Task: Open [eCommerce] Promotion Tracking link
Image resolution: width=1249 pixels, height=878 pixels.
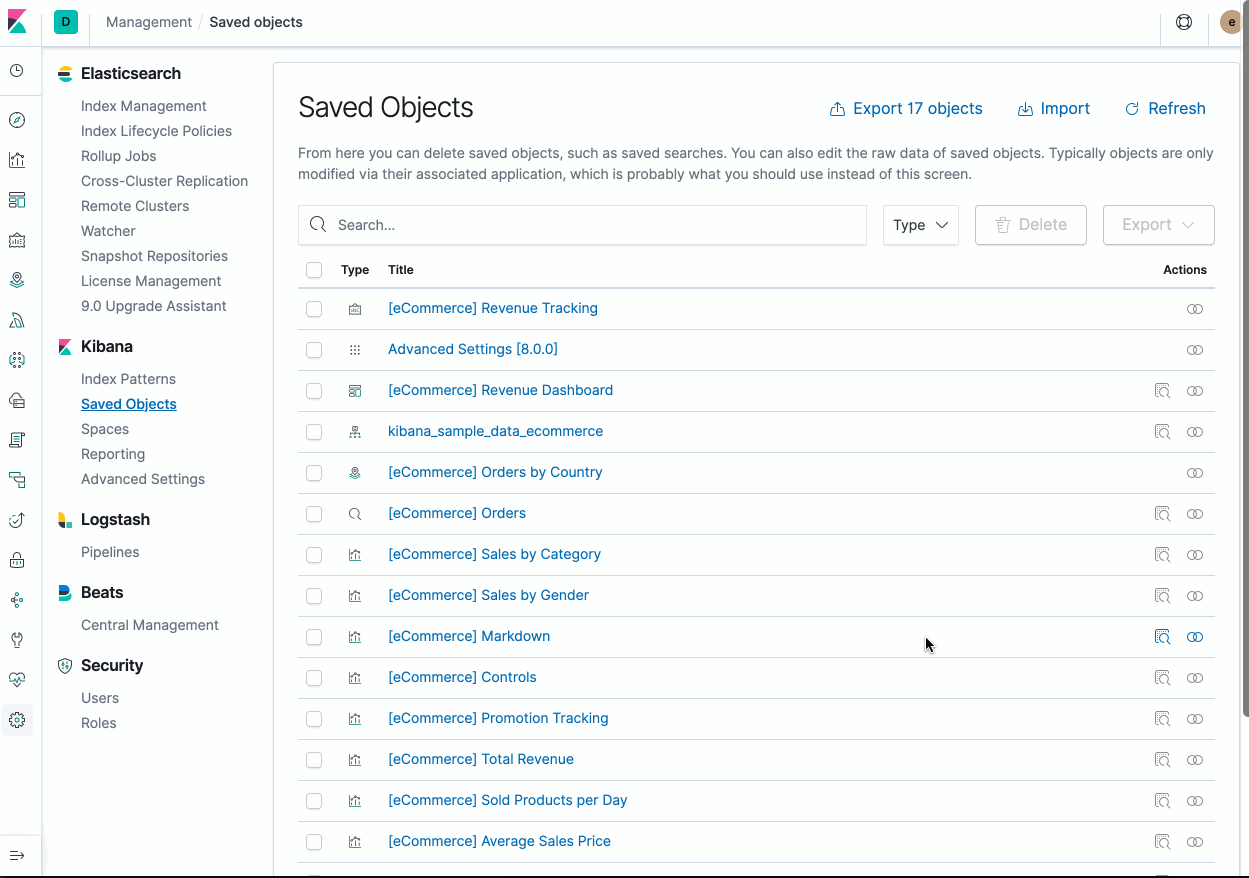Action: pos(498,719)
